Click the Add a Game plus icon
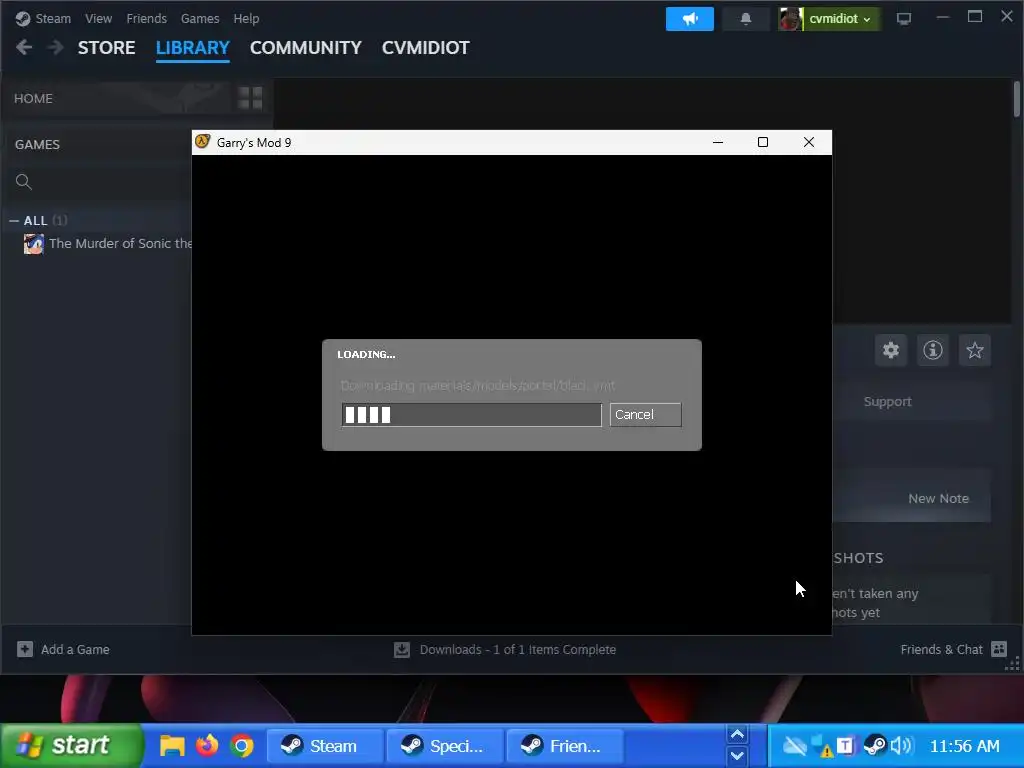This screenshot has width=1024, height=768. (x=25, y=649)
